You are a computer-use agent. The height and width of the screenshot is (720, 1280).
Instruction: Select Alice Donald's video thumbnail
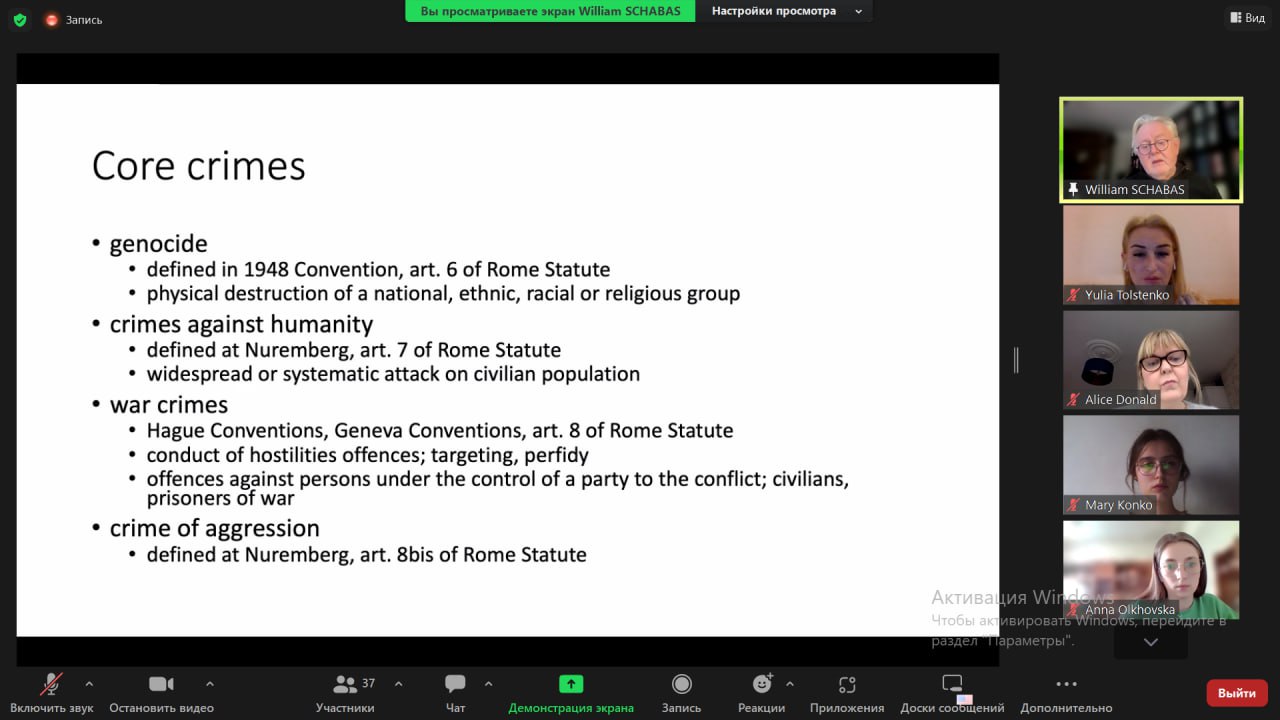[x=1150, y=359]
